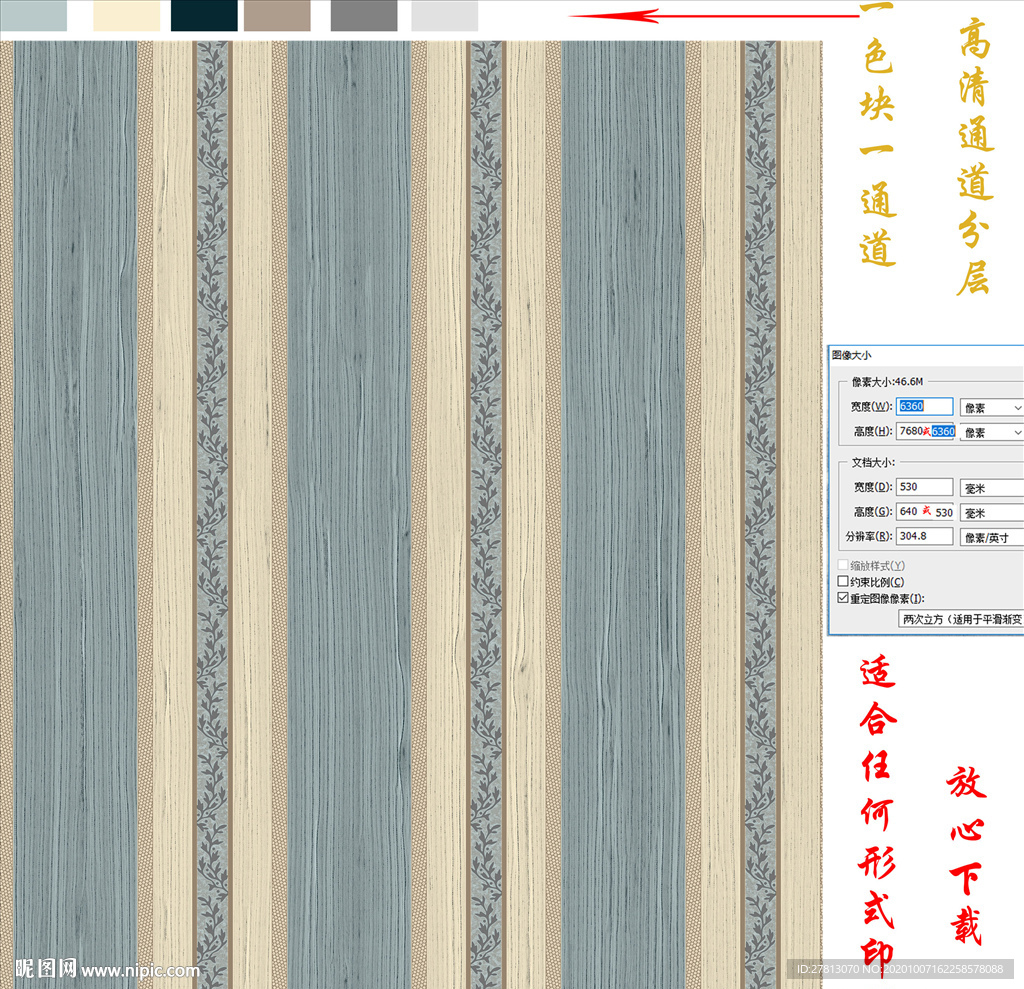Viewport: 1024px width, 989px height.
Task: Click the document height (高度 G) field
Action: click(925, 512)
